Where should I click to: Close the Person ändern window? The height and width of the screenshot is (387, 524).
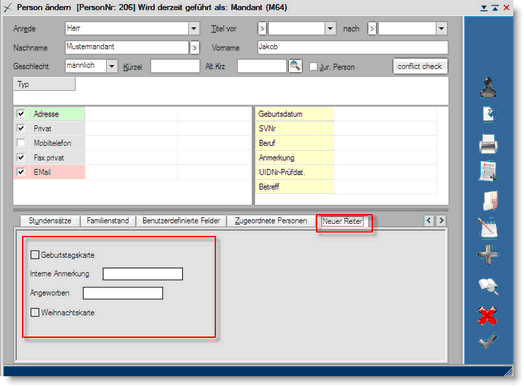tap(507, 7)
